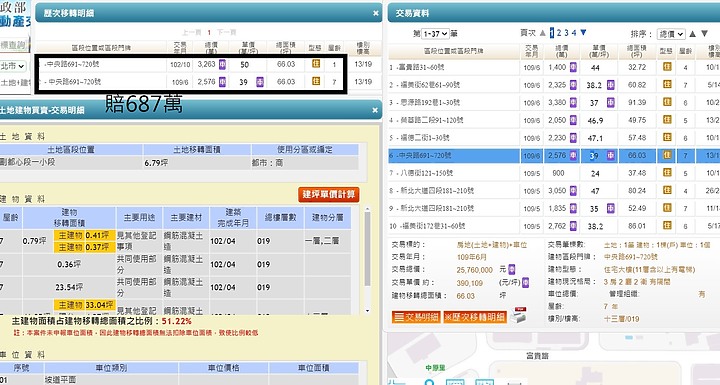Click the 歷次移轉明細 orange button
The width and height of the screenshot is (720, 385).
475,317
